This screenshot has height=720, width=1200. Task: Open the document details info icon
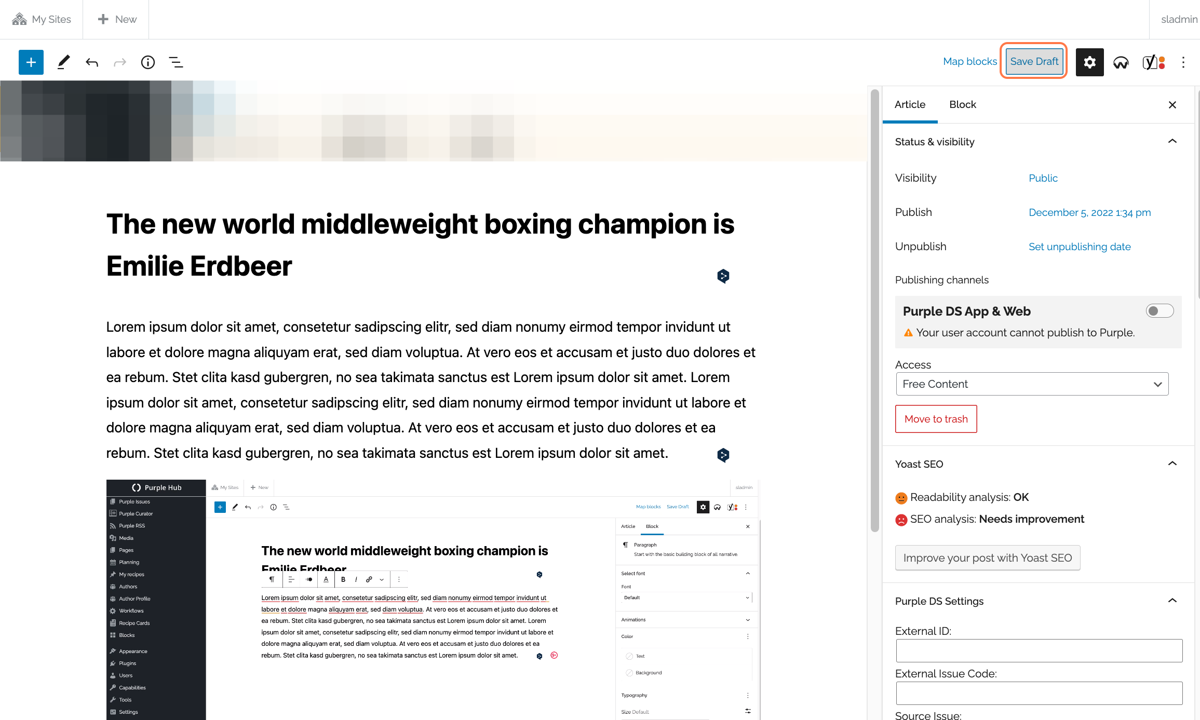coord(148,62)
